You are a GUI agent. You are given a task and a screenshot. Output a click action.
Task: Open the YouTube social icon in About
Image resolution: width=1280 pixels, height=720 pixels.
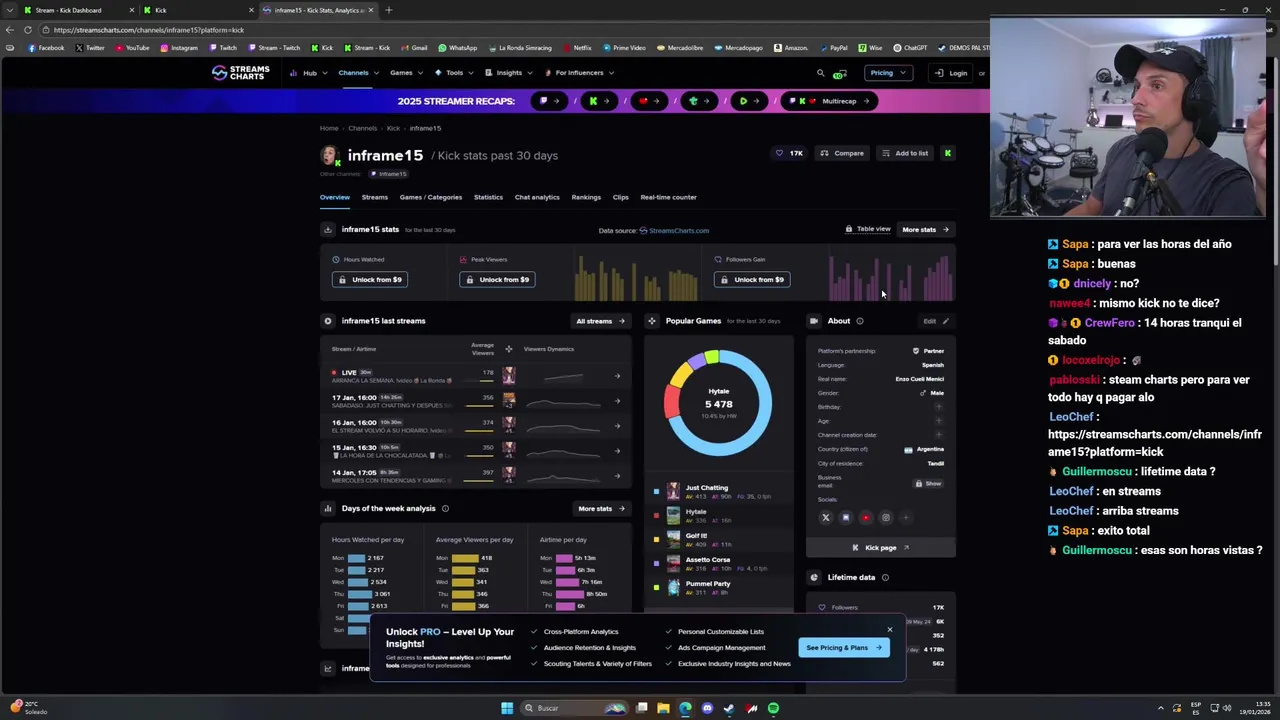pos(865,518)
